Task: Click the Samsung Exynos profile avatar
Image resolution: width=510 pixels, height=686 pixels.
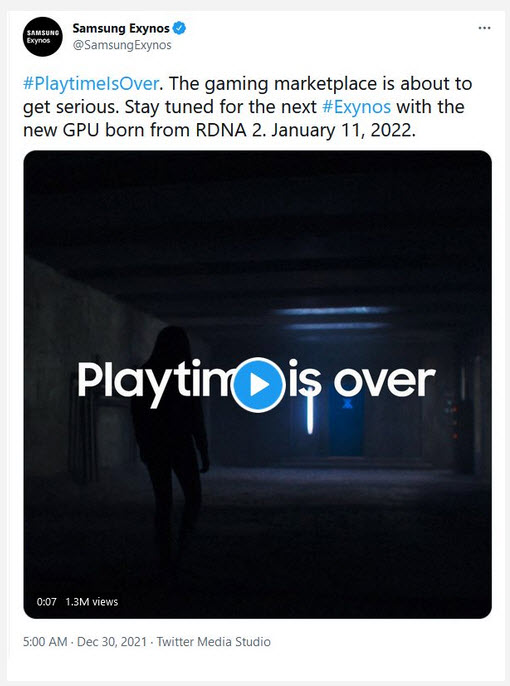Action: click(x=43, y=37)
